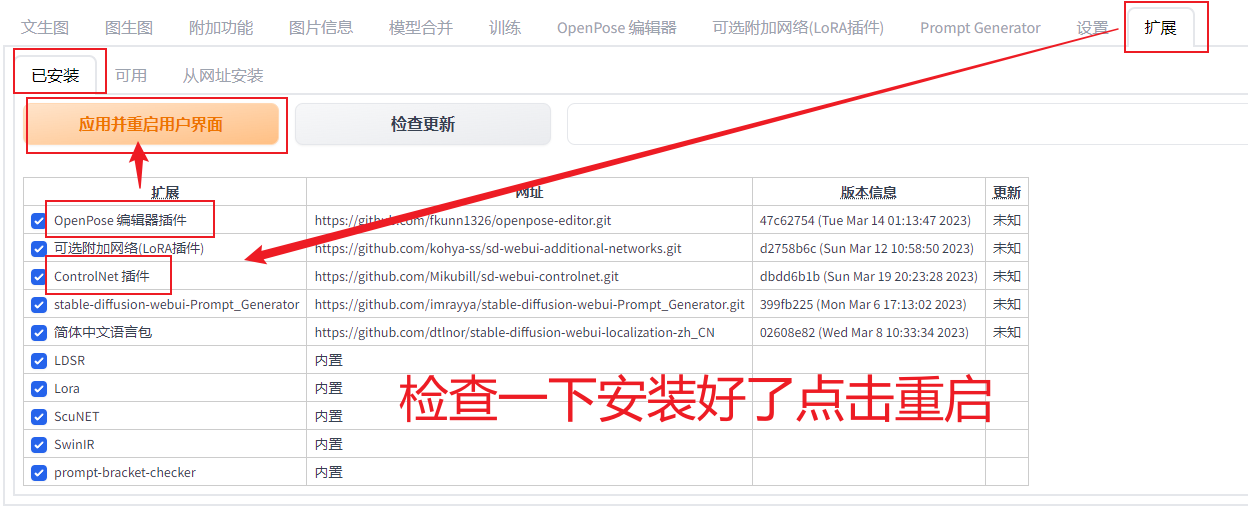
Task: Disable the ScuNET extension checkbox
Action: click(39, 416)
